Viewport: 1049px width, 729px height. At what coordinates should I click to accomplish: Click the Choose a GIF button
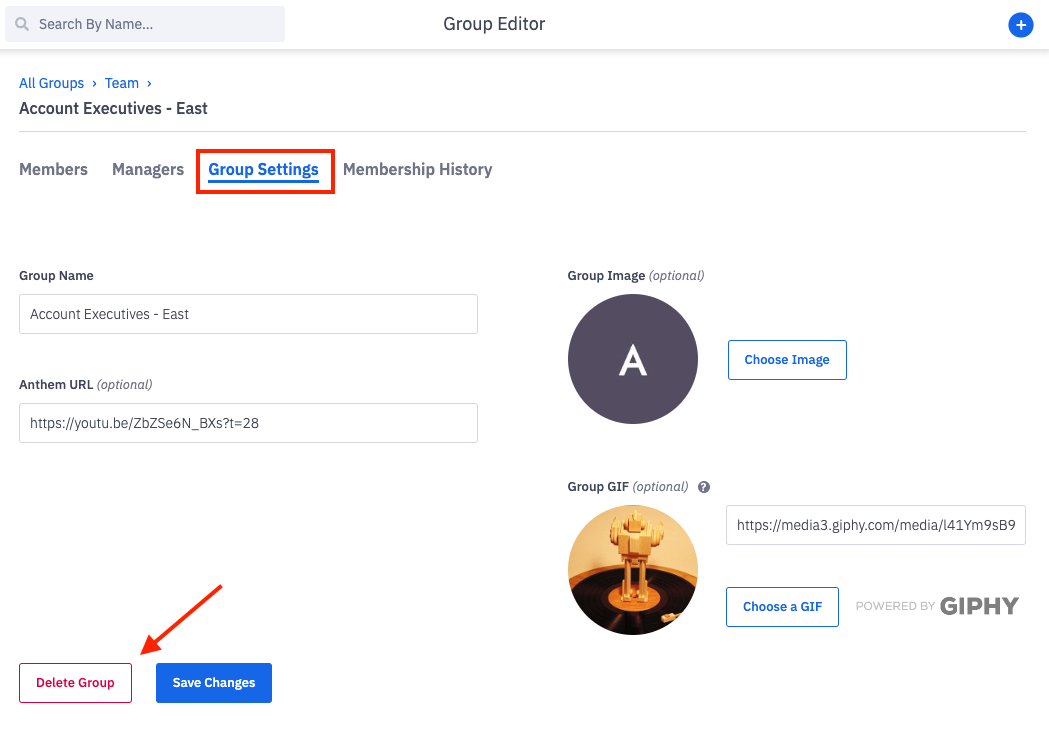pyautogui.click(x=782, y=606)
